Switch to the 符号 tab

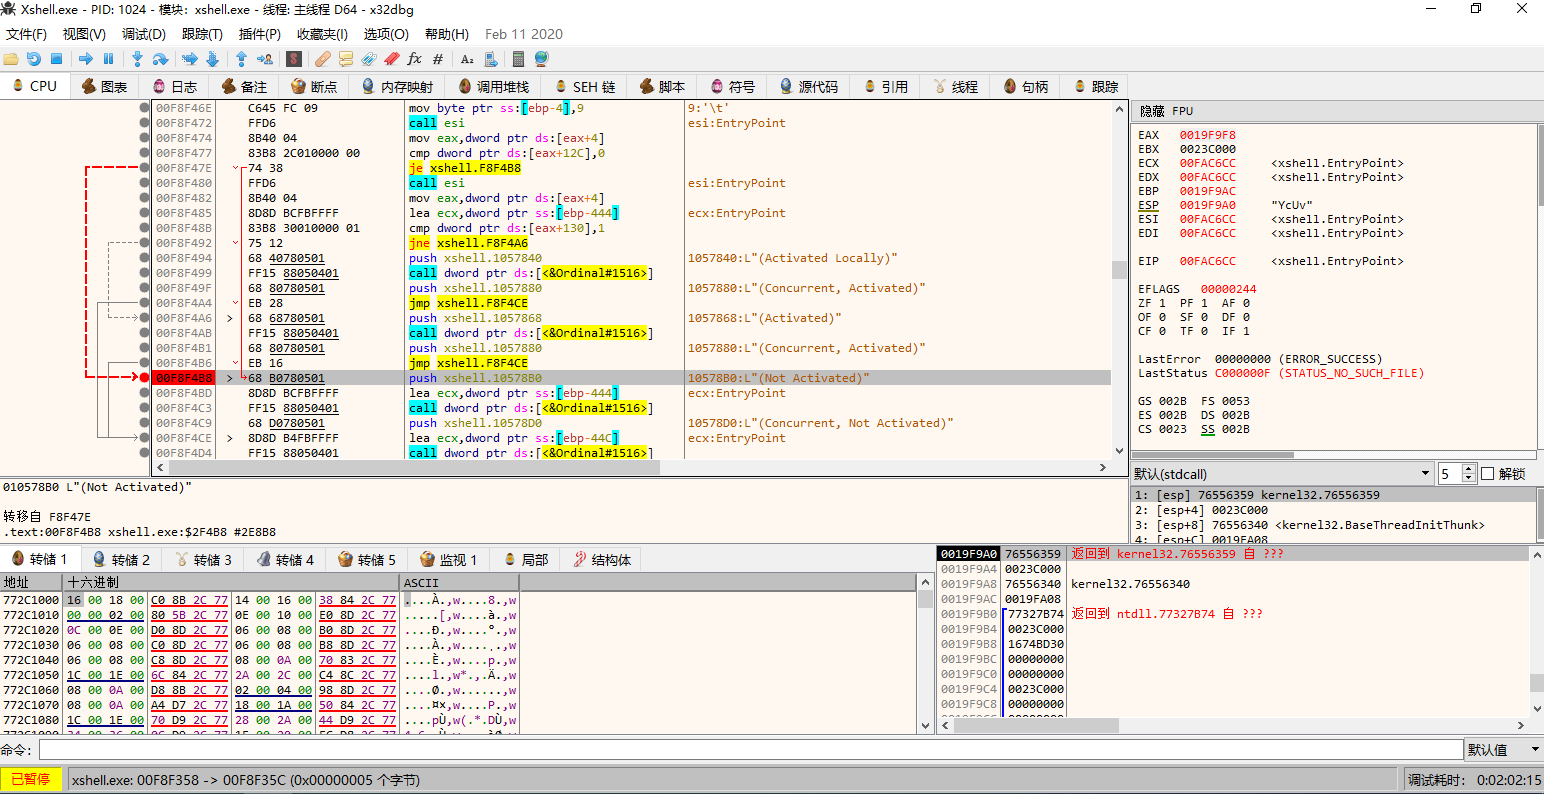click(732, 87)
